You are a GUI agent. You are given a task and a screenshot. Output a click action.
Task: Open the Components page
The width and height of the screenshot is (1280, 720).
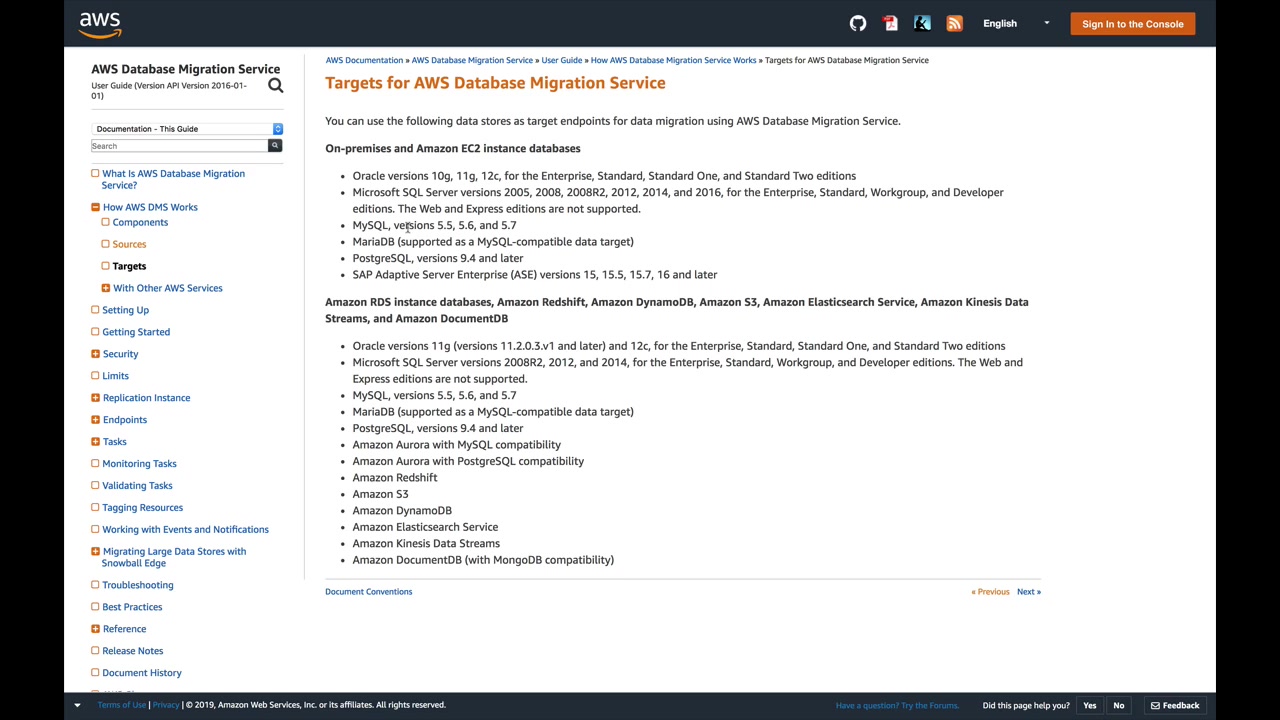140,222
